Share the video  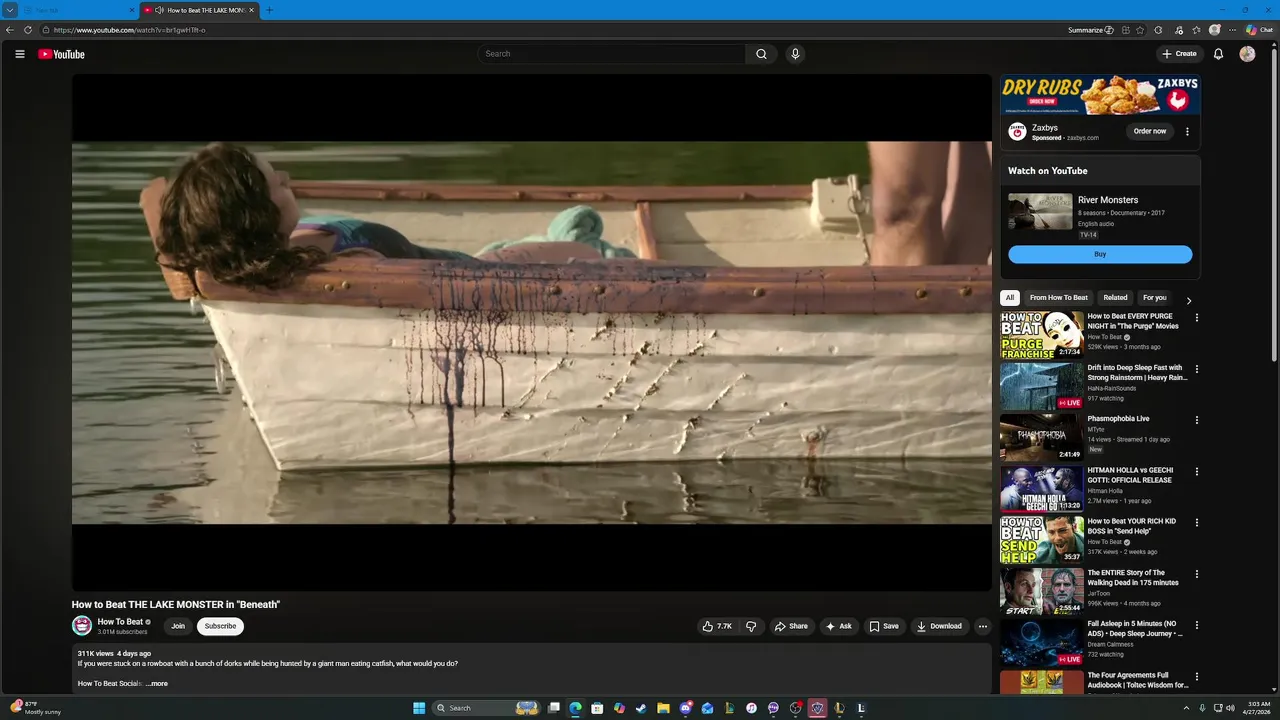791,626
